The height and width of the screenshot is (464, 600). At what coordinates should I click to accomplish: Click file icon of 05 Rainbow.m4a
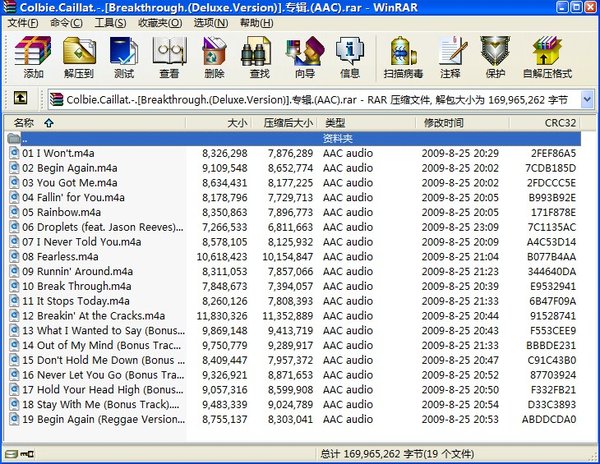[14, 212]
